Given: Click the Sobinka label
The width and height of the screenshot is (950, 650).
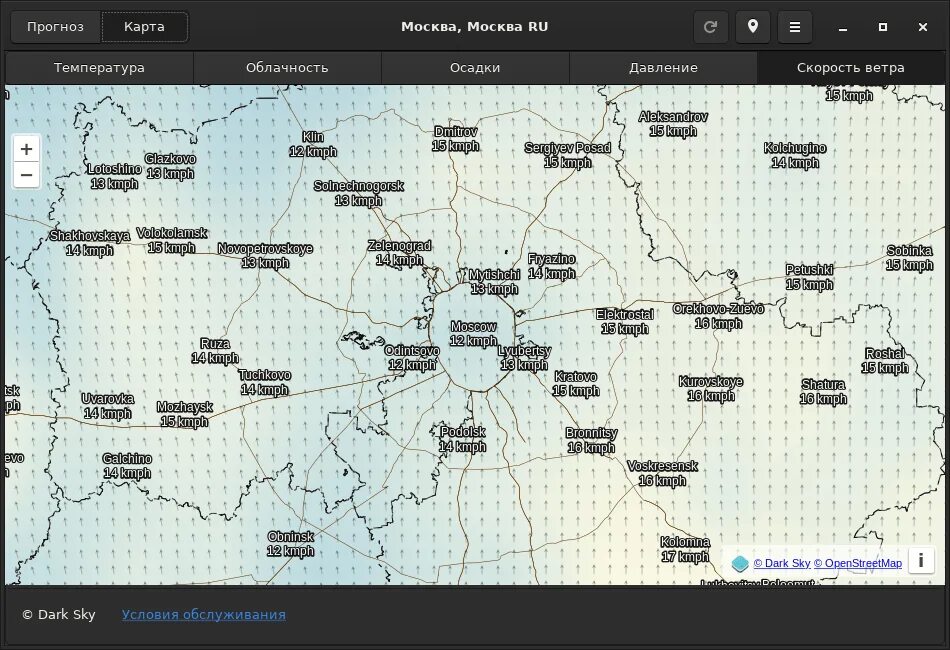Looking at the screenshot, I should [x=909, y=257].
